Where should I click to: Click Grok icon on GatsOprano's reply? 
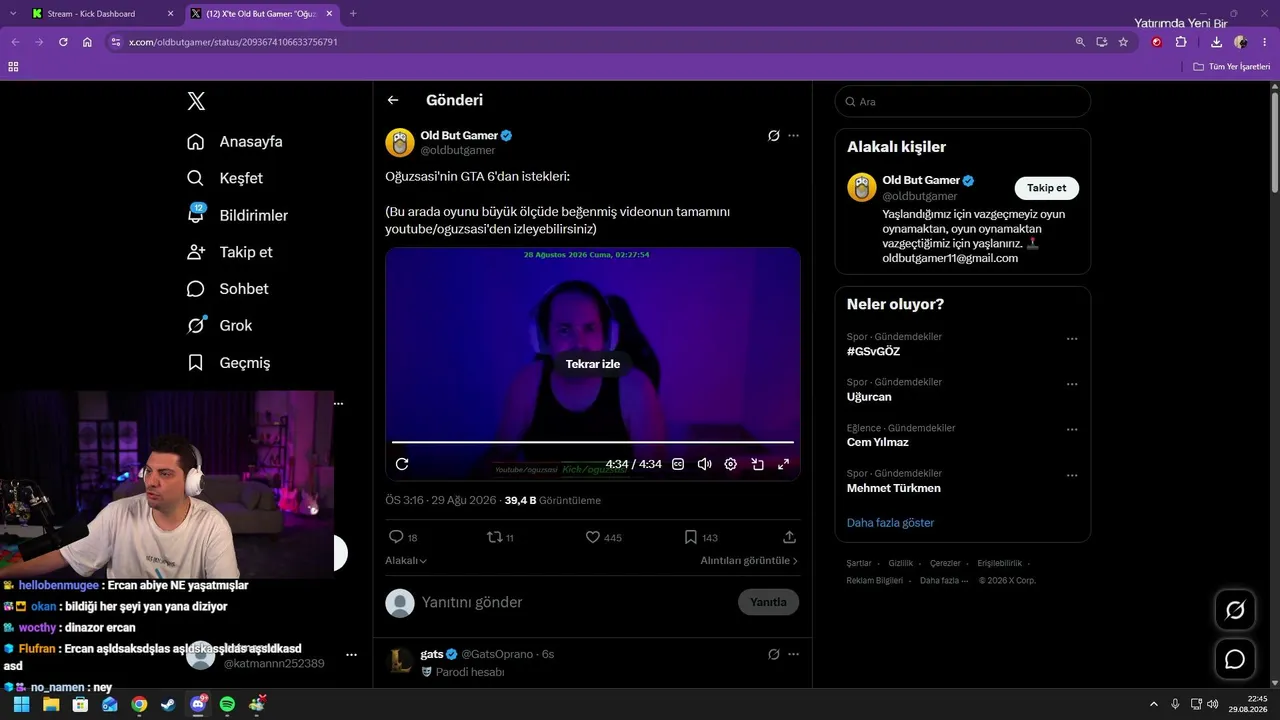click(x=773, y=654)
